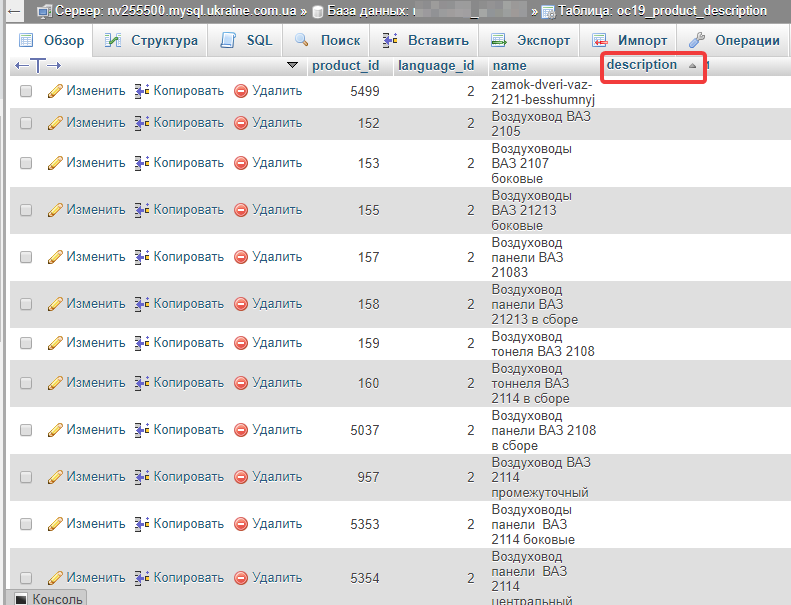
Task: Click Изменить for product 158
Action: [96, 303]
